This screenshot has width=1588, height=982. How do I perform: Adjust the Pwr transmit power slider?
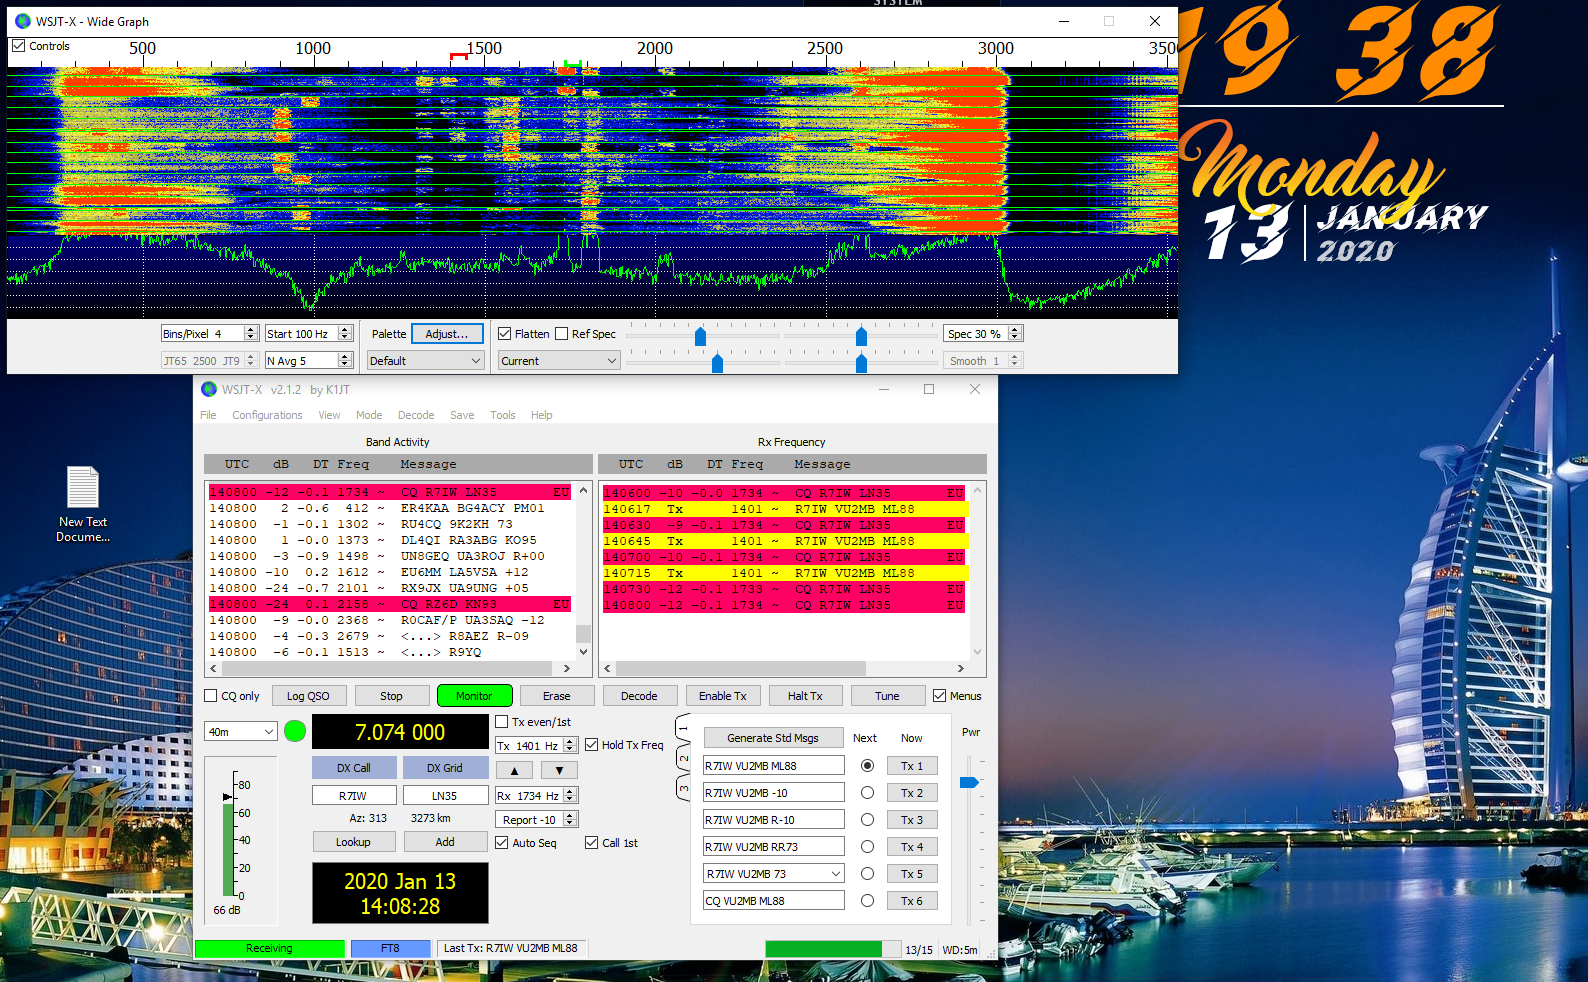(968, 782)
